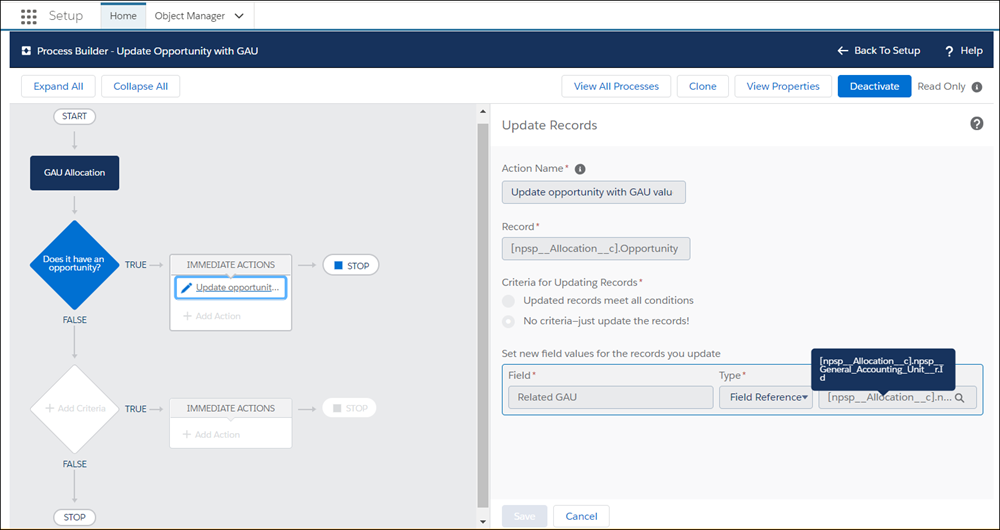Deactivate the process

click(x=874, y=86)
